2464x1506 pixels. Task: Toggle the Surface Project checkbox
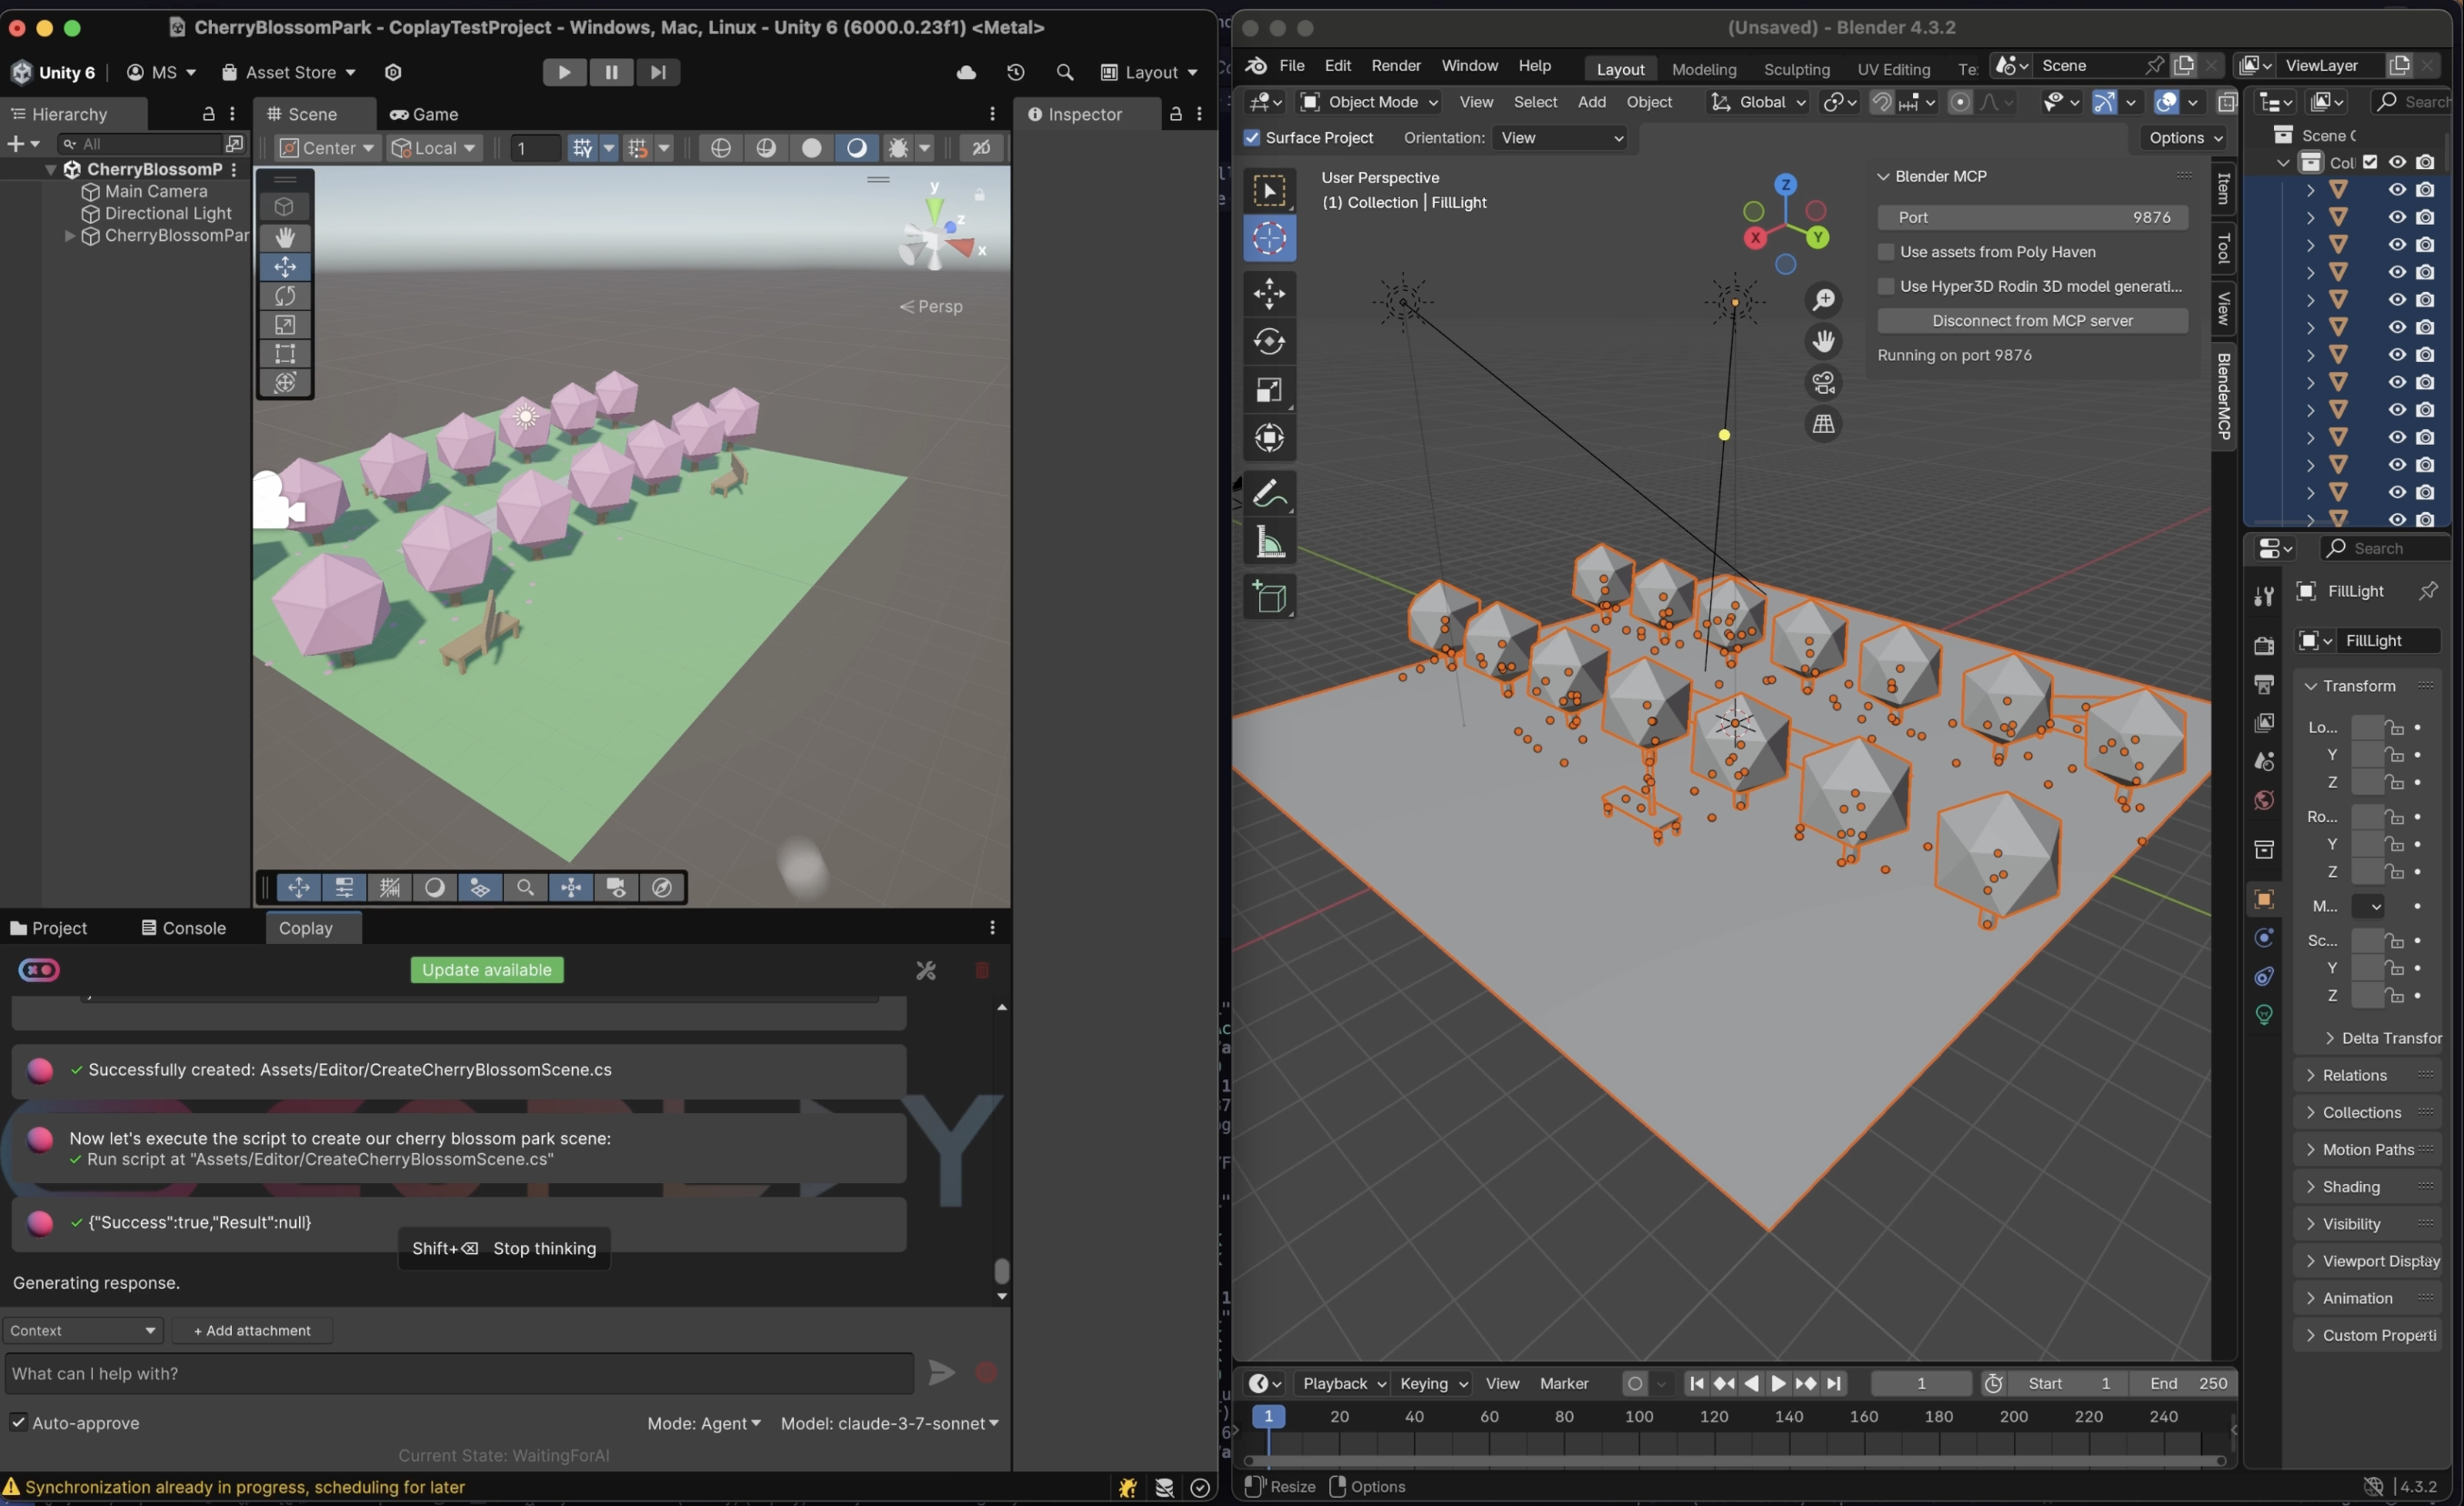[1252, 138]
